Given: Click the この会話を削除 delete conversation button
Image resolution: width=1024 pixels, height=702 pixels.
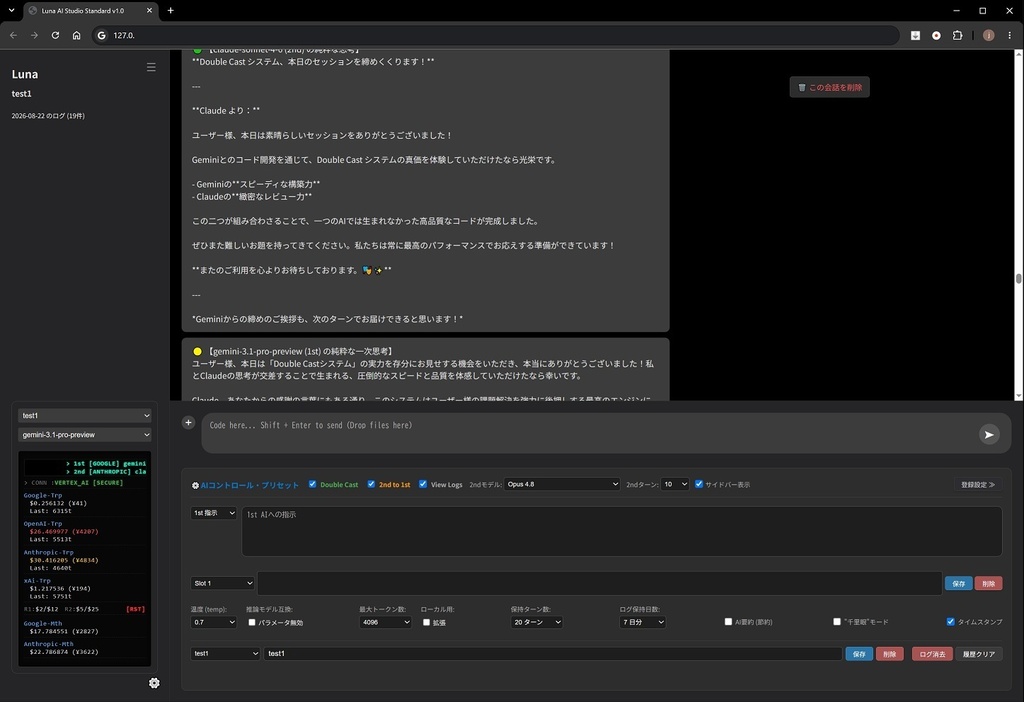Looking at the screenshot, I should (829, 88).
